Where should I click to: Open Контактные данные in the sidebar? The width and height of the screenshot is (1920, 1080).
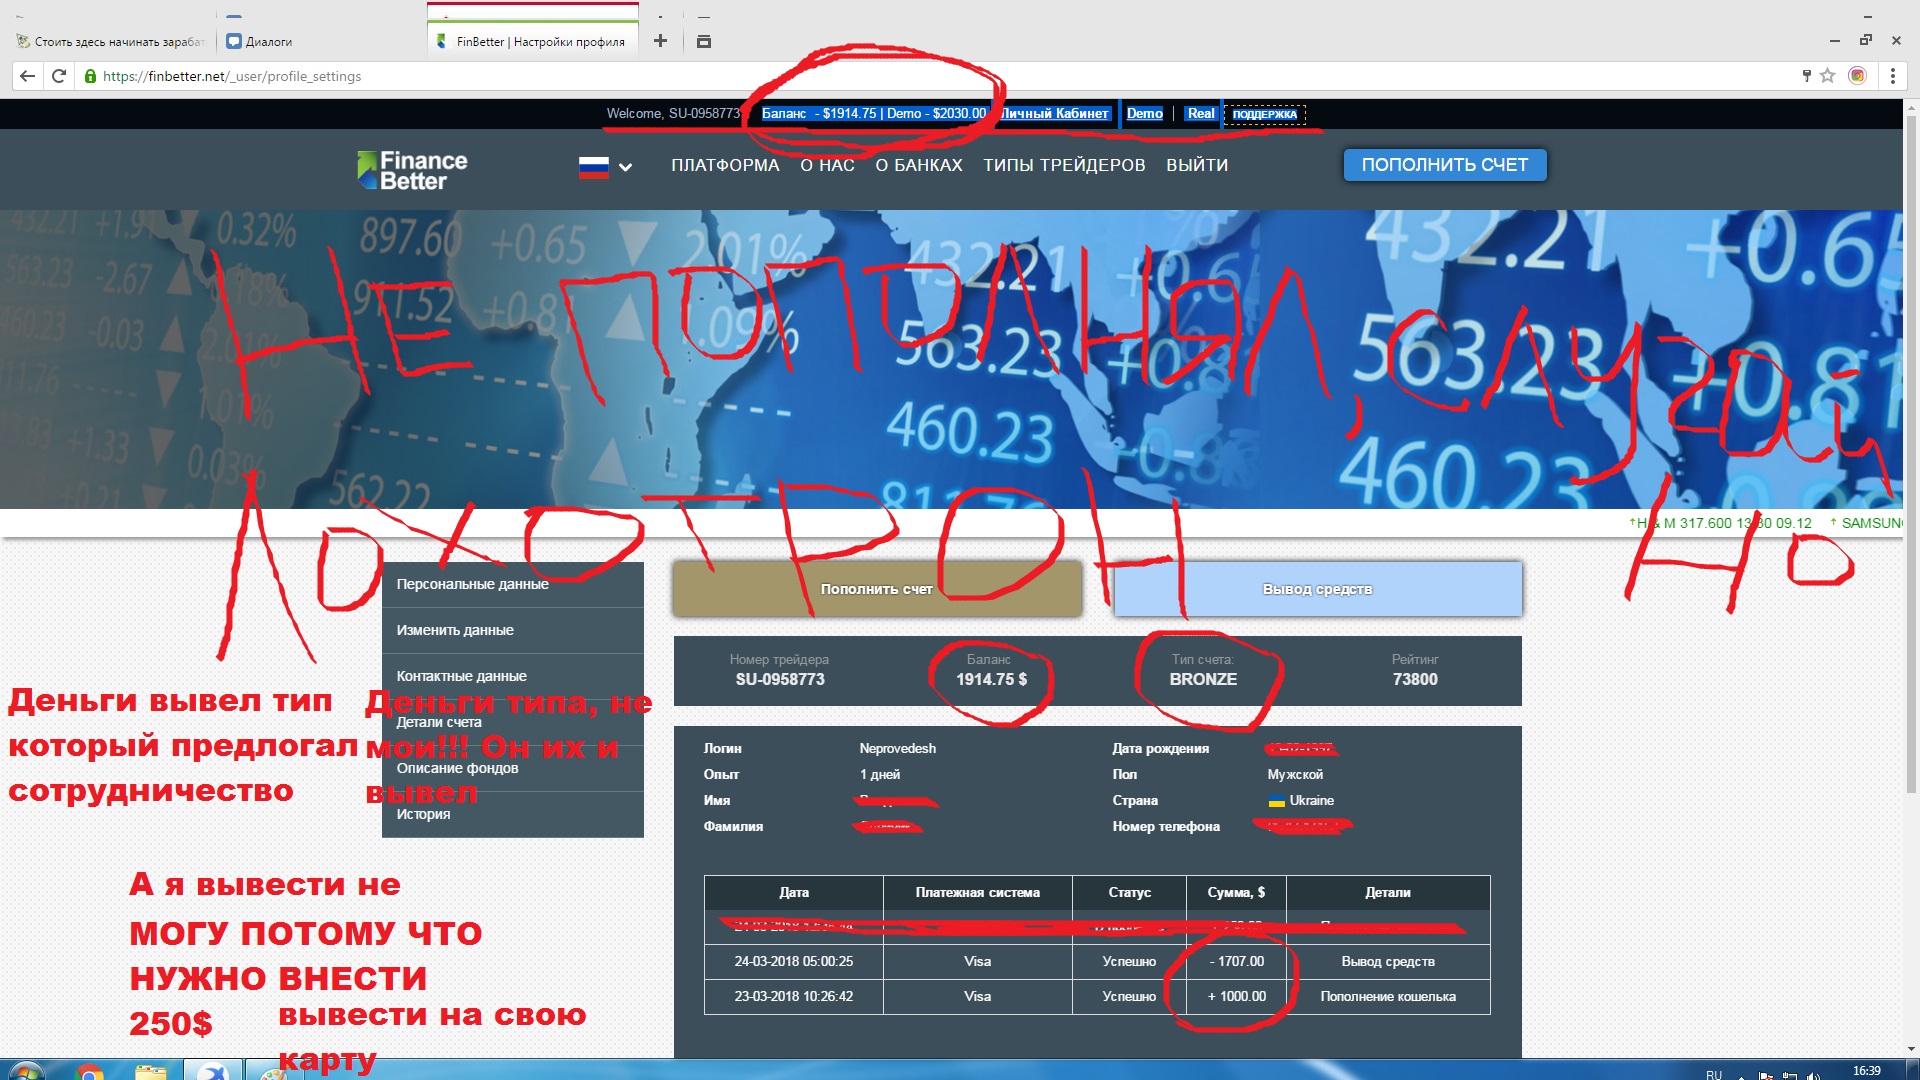tap(512, 676)
